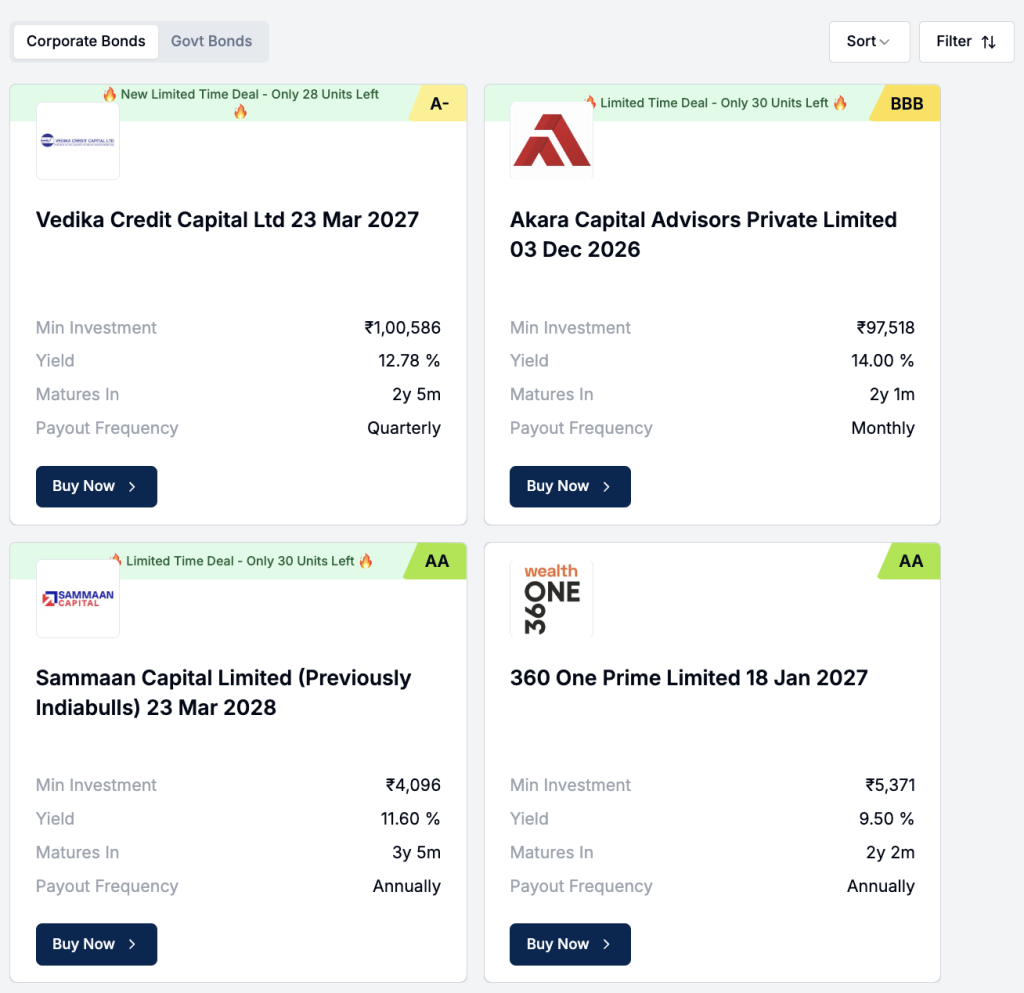The image size is (1024, 993).
Task: Click Buy Now on the 360 One Prime bond
Action: 570,944
